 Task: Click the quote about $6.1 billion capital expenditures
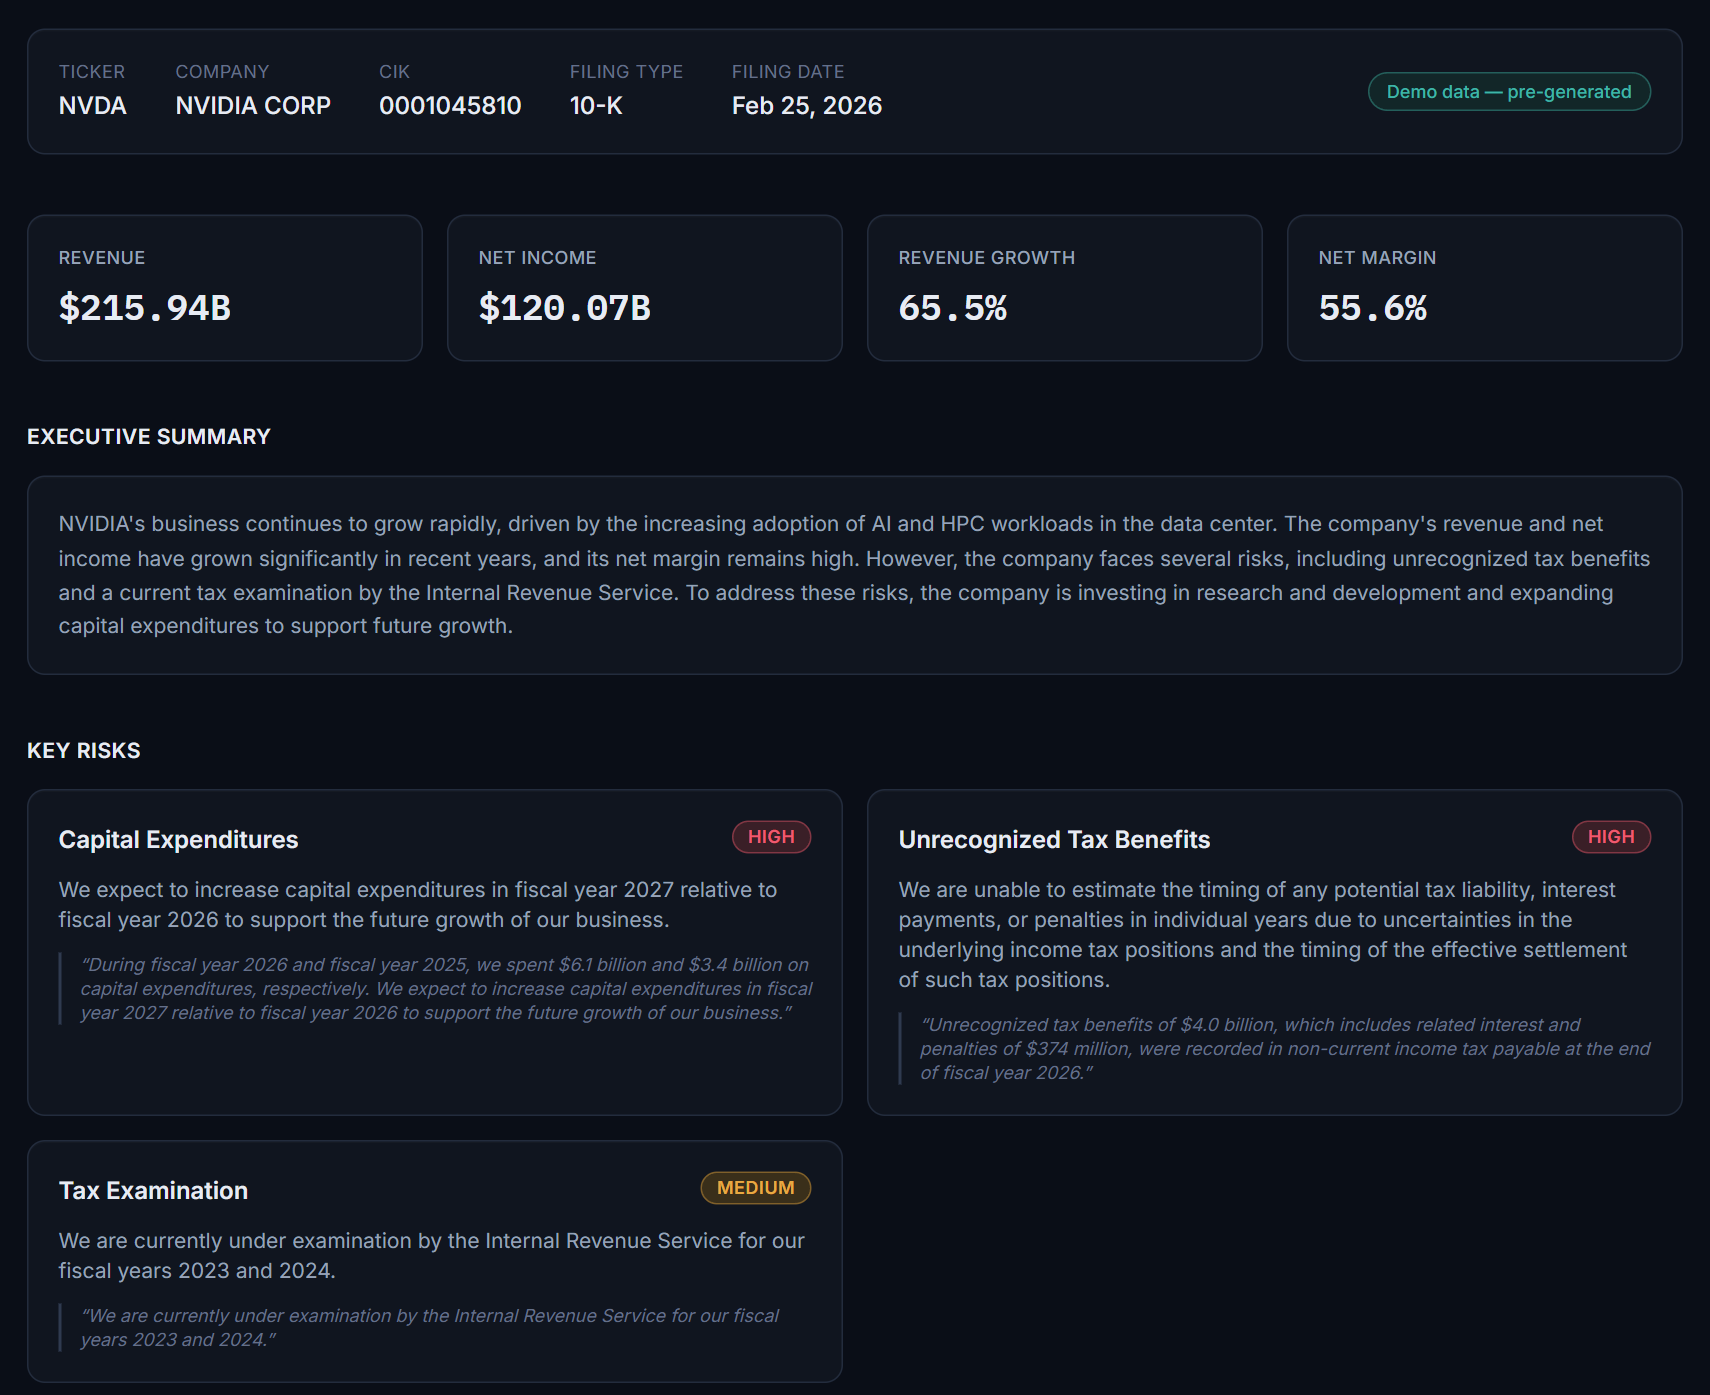point(446,989)
